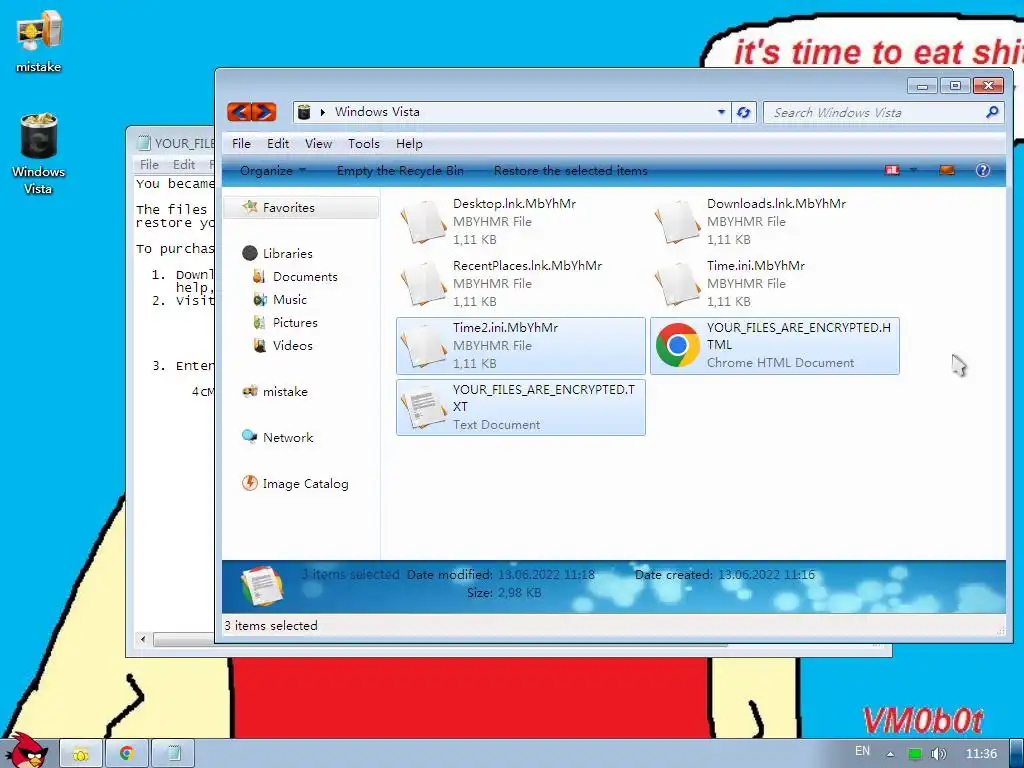This screenshot has width=1024, height=768.
Task: Click the 11:36 taskbar clock
Action: pyautogui.click(x=981, y=754)
